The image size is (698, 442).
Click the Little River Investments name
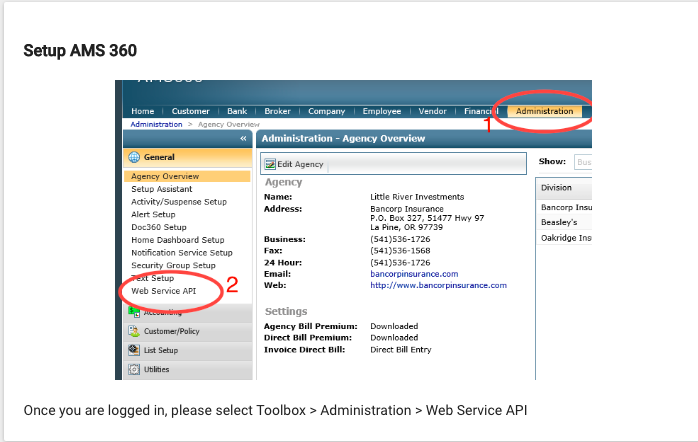tap(417, 197)
